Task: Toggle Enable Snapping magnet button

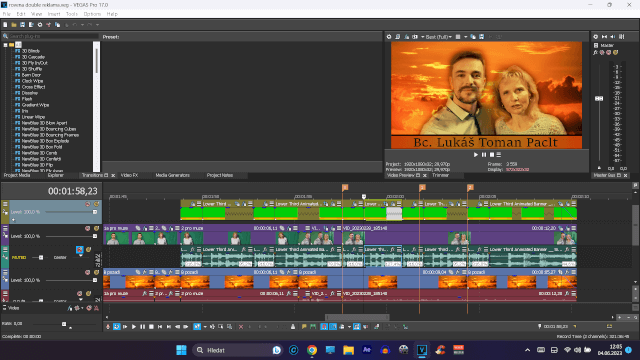Action: (324, 327)
